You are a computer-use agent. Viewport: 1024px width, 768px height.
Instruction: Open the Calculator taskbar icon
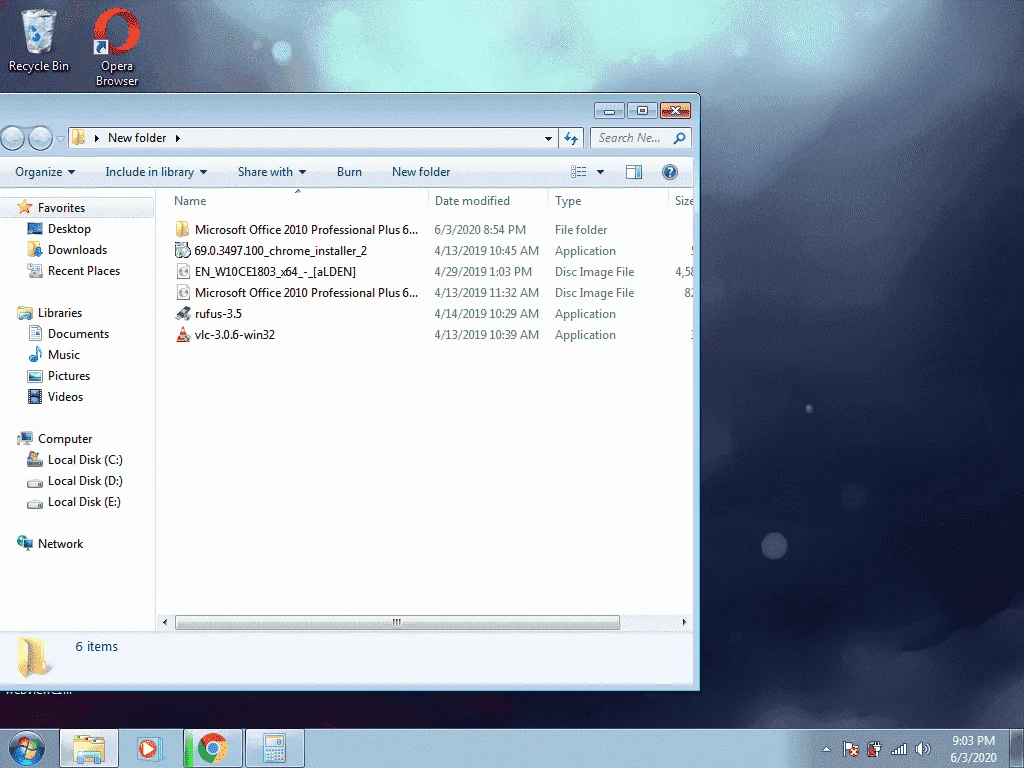[275, 748]
